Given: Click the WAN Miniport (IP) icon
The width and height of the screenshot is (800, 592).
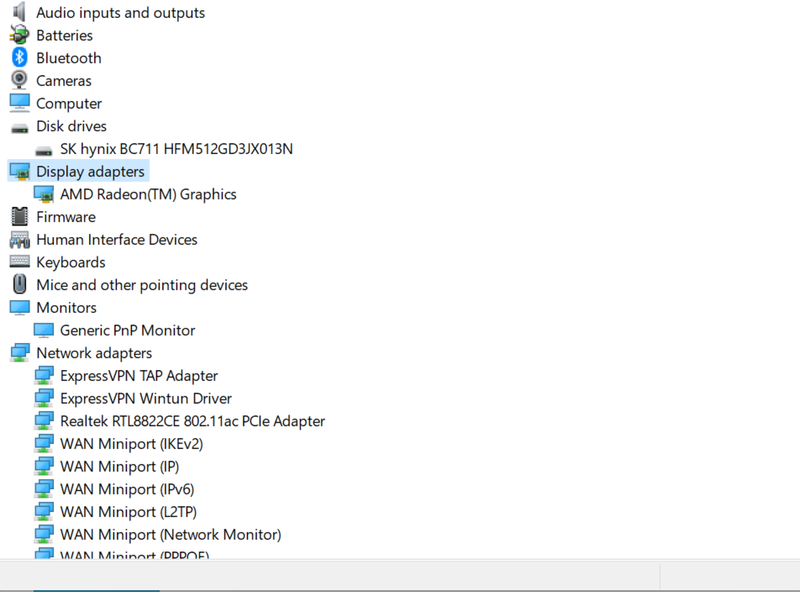Looking at the screenshot, I should [43, 466].
